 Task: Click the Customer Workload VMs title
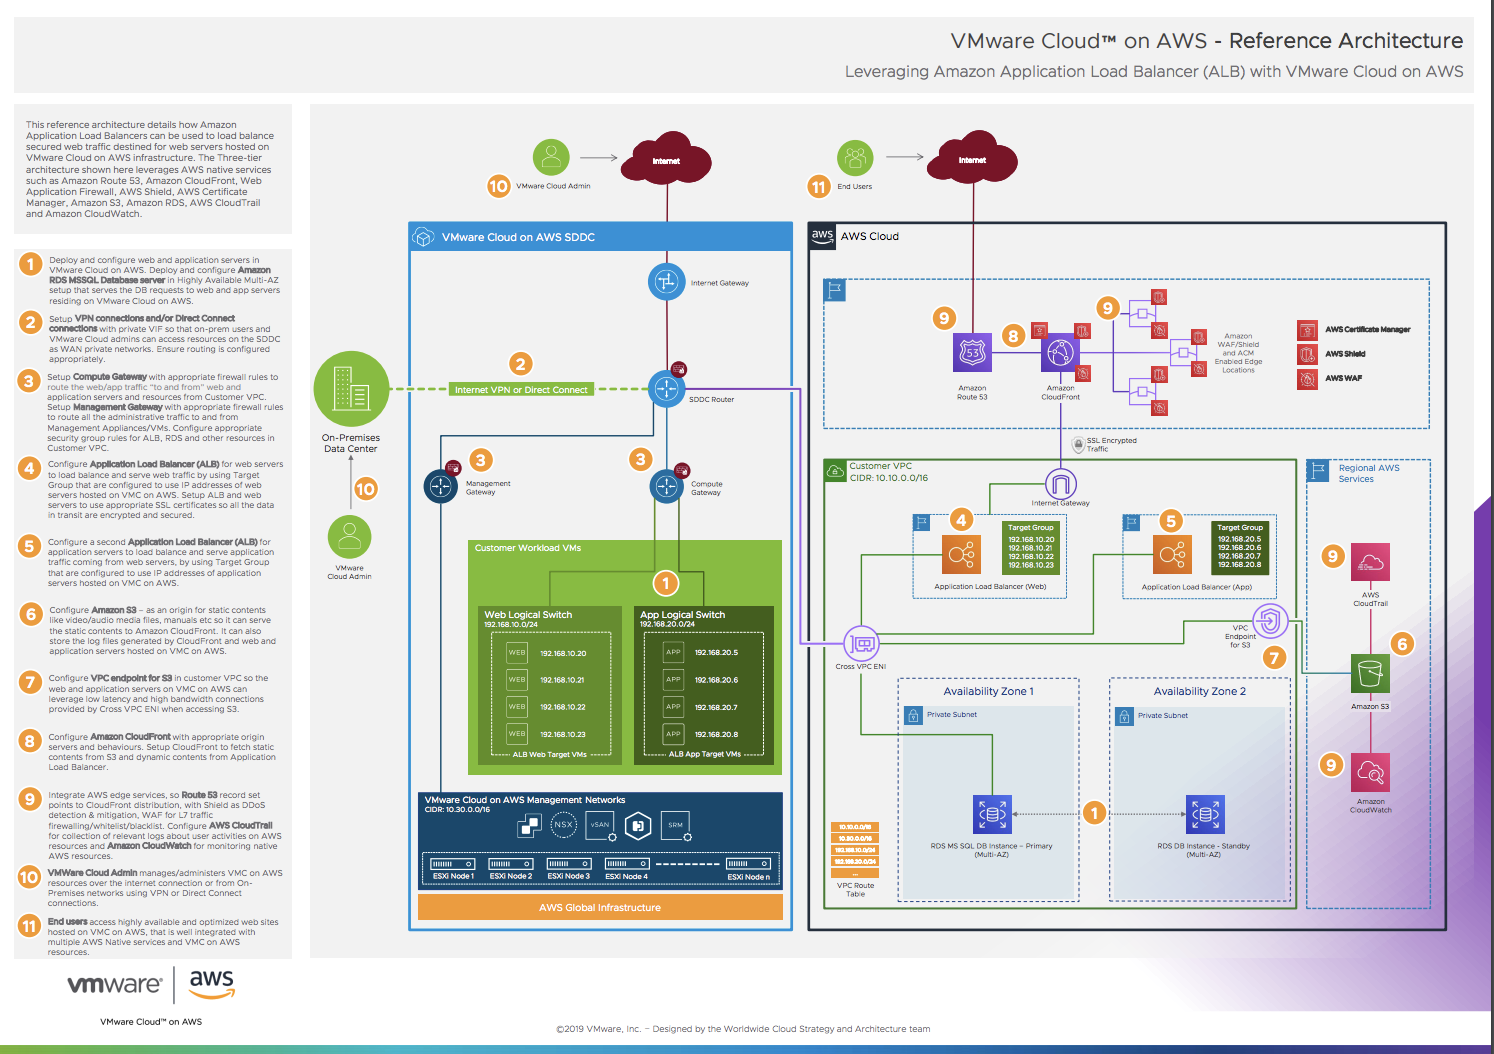[x=528, y=548]
